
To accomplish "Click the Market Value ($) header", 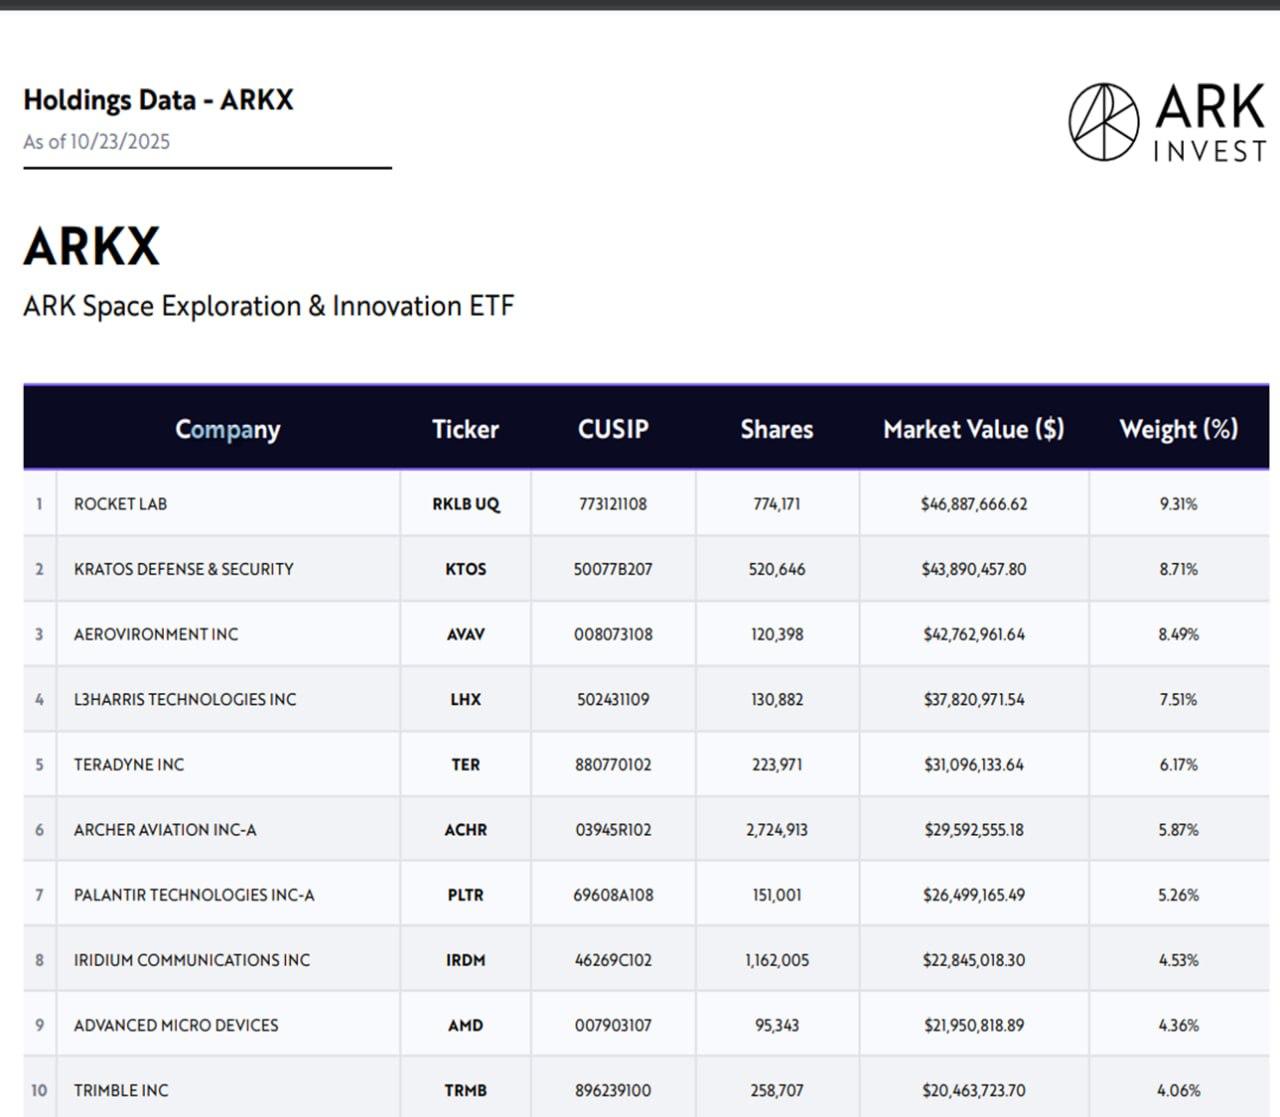I will click(x=973, y=429).
